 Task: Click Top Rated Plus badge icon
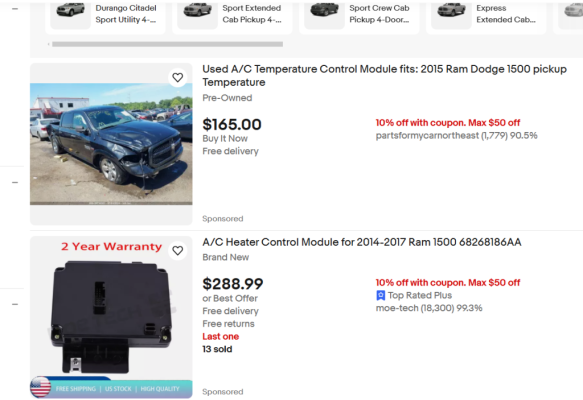(380, 296)
